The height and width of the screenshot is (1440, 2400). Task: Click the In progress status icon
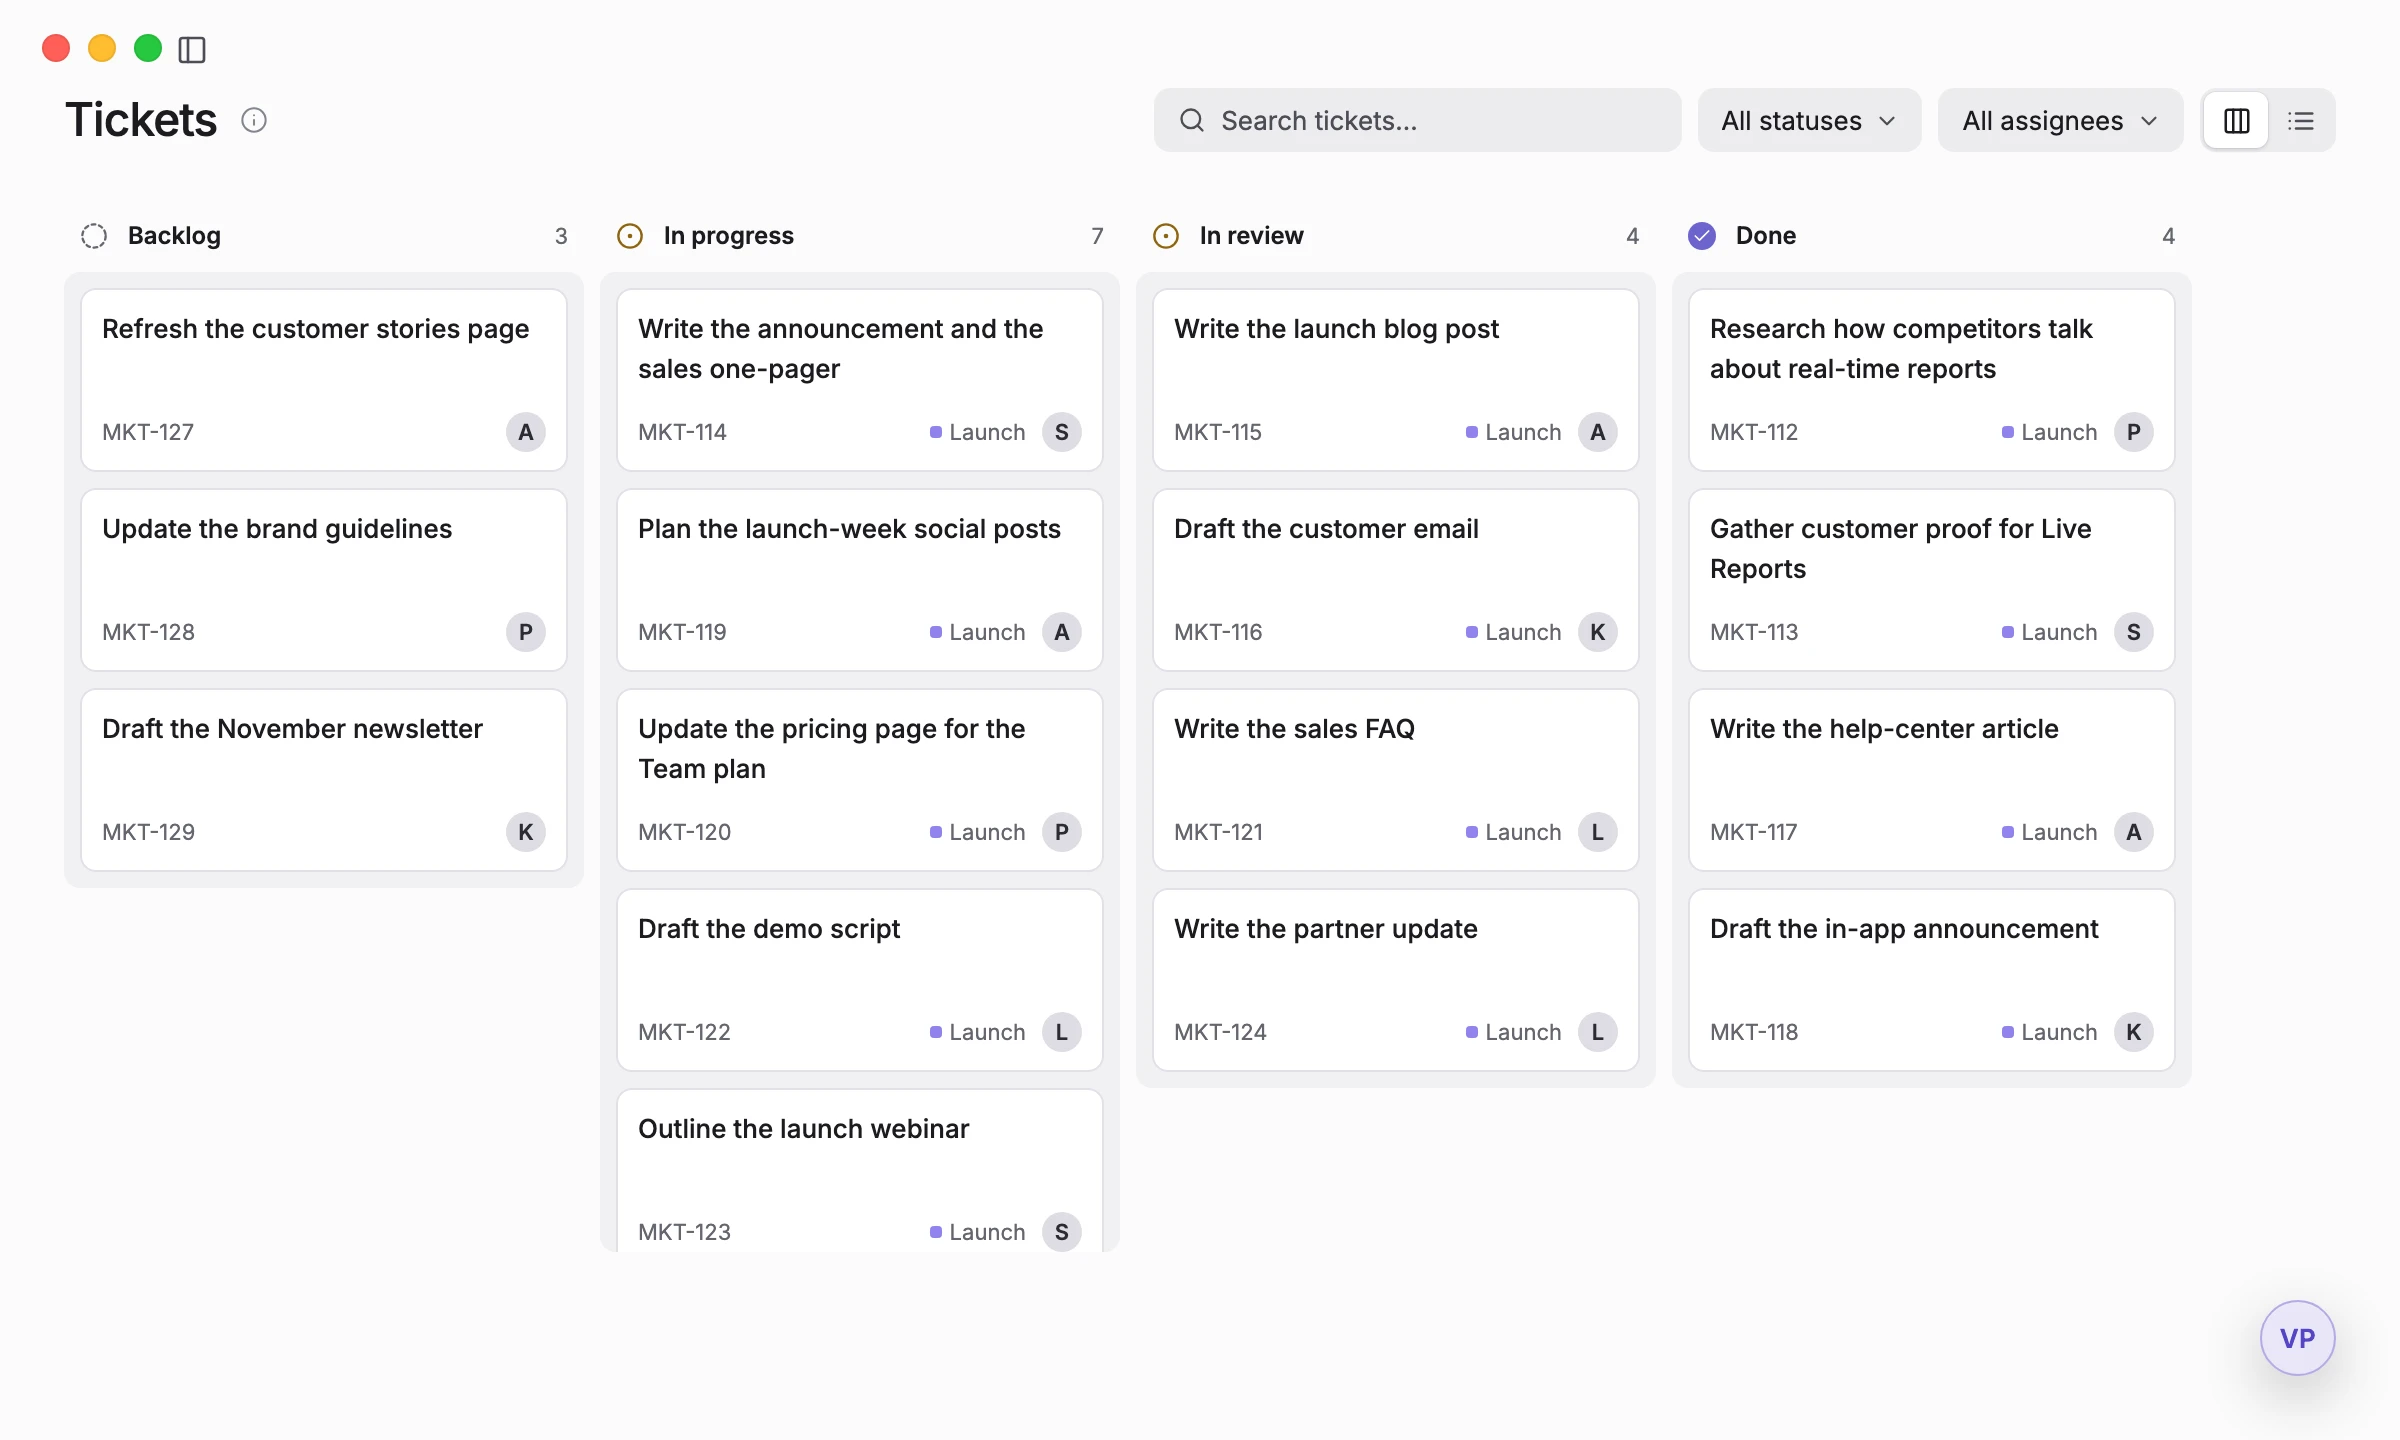(x=630, y=236)
